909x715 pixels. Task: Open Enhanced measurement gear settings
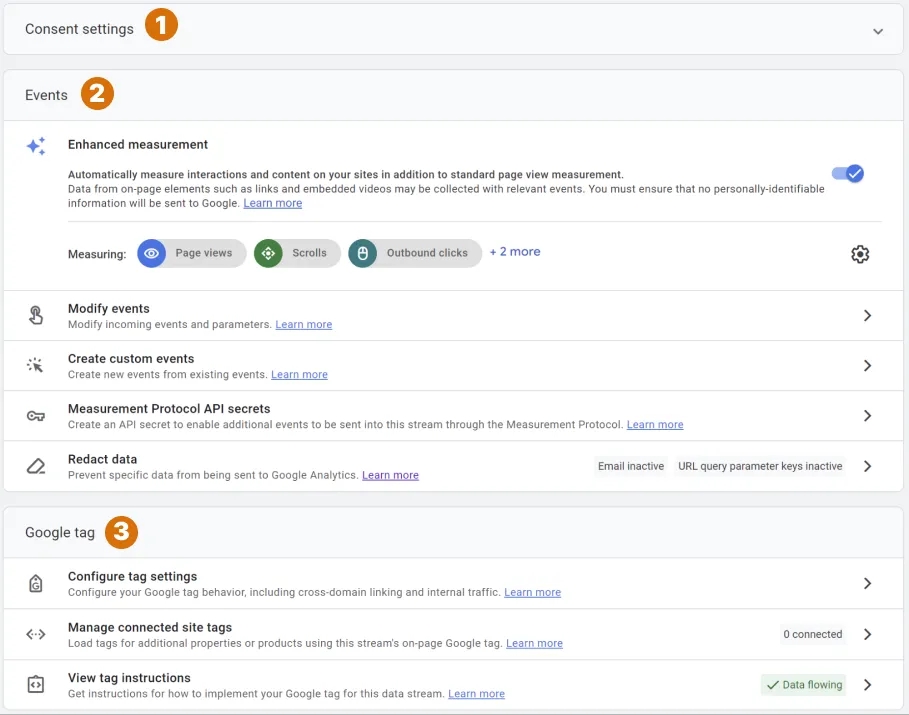860,254
